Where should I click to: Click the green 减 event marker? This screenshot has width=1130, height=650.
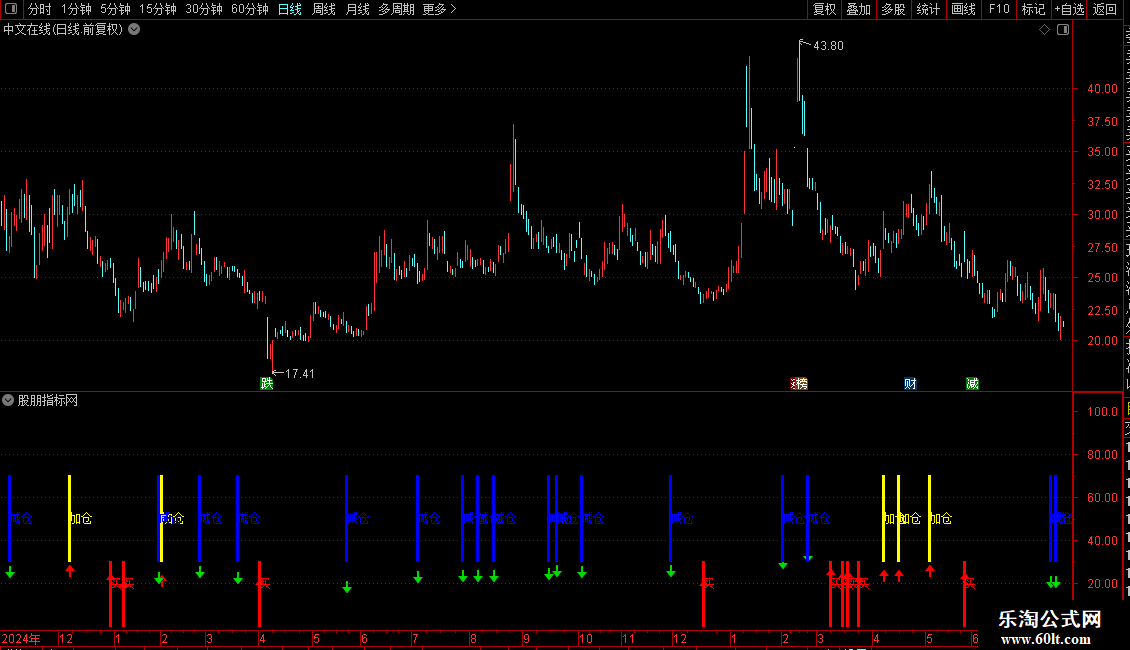coord(972,383)
